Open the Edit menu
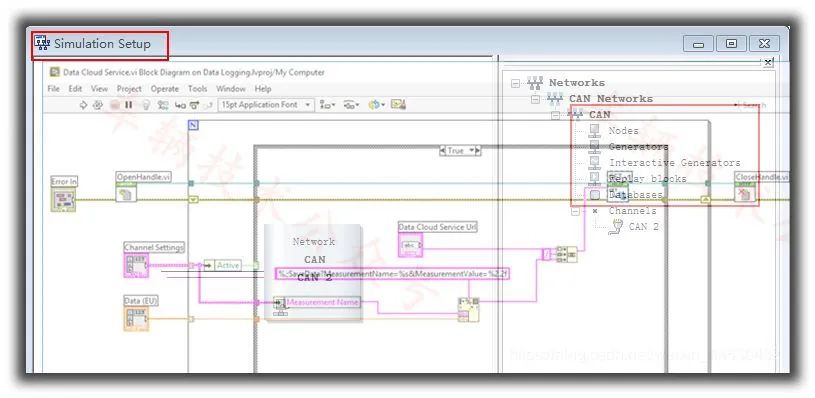This screenshot has width=815, height=398. click(75, 89)
